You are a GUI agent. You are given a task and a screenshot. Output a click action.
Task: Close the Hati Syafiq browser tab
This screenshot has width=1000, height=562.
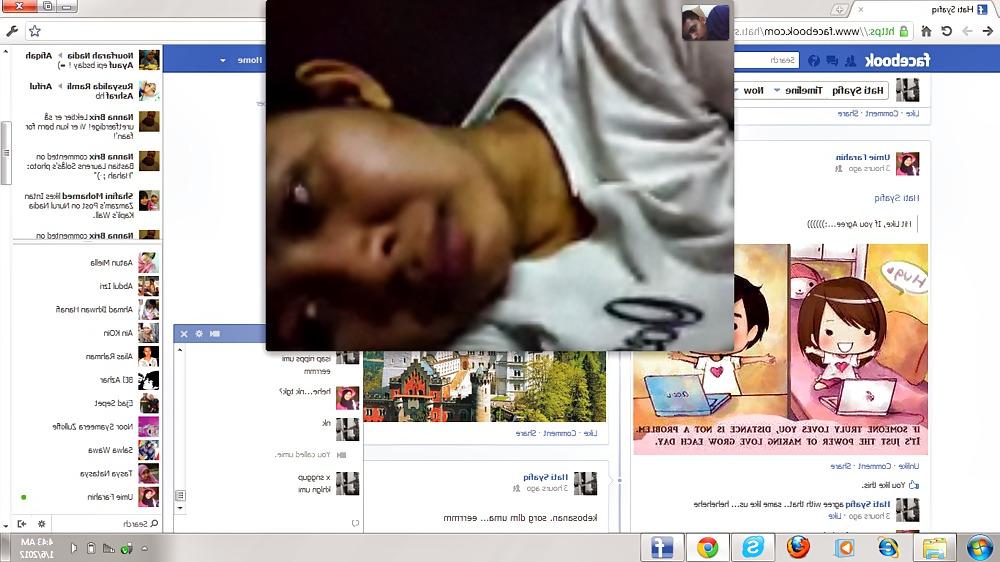click(x=860, y=9)
